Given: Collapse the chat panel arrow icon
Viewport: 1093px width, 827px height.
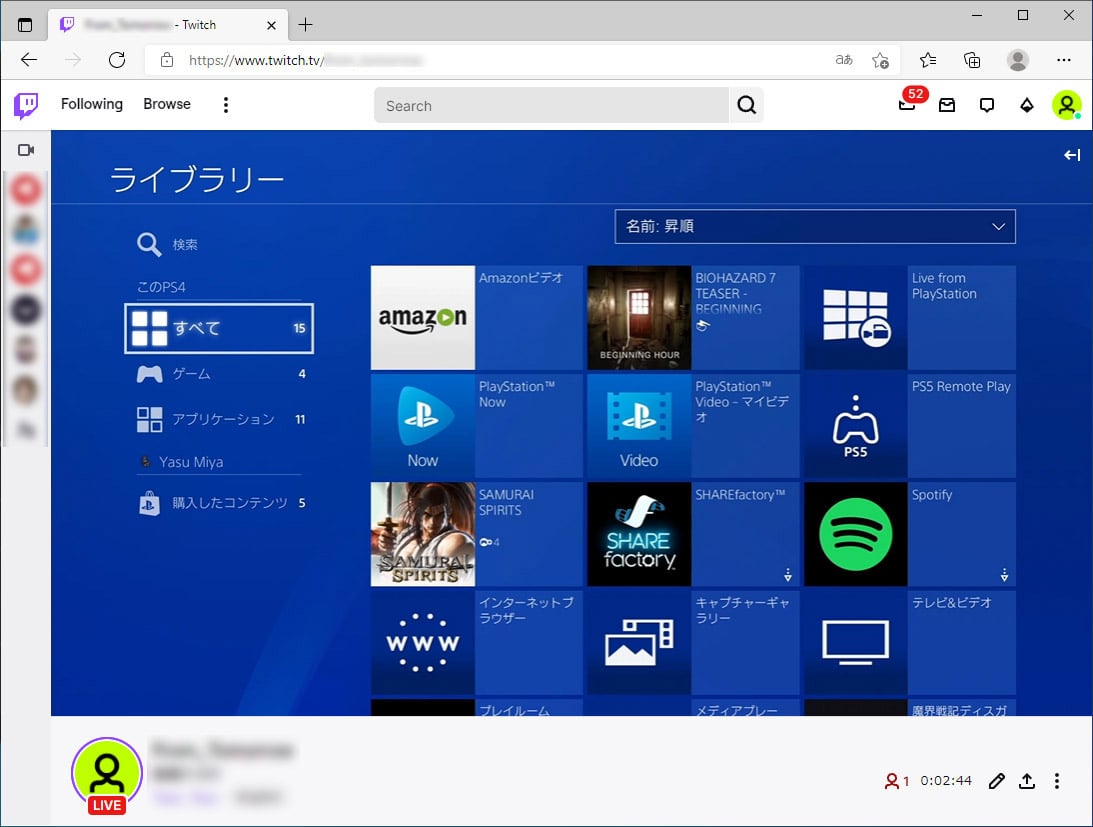Looking at the screenshot, I should (x=1072, y=155).
